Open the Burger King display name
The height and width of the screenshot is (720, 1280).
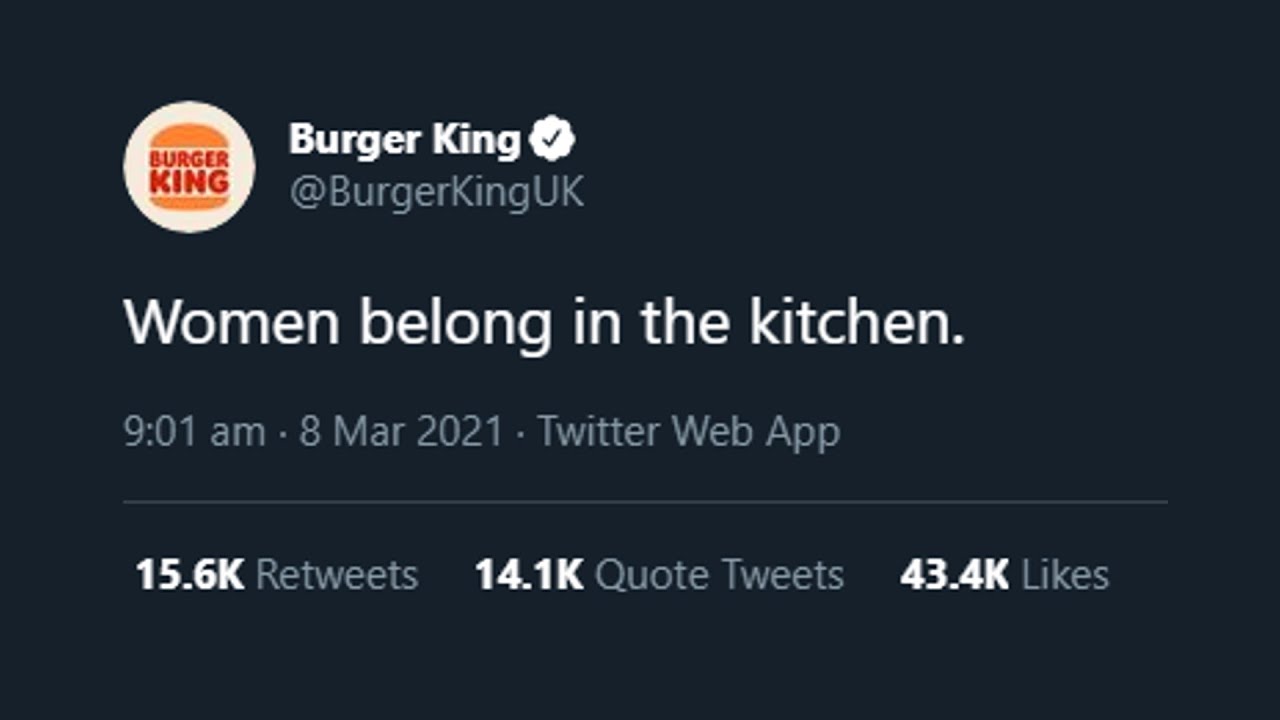[404, 140]
